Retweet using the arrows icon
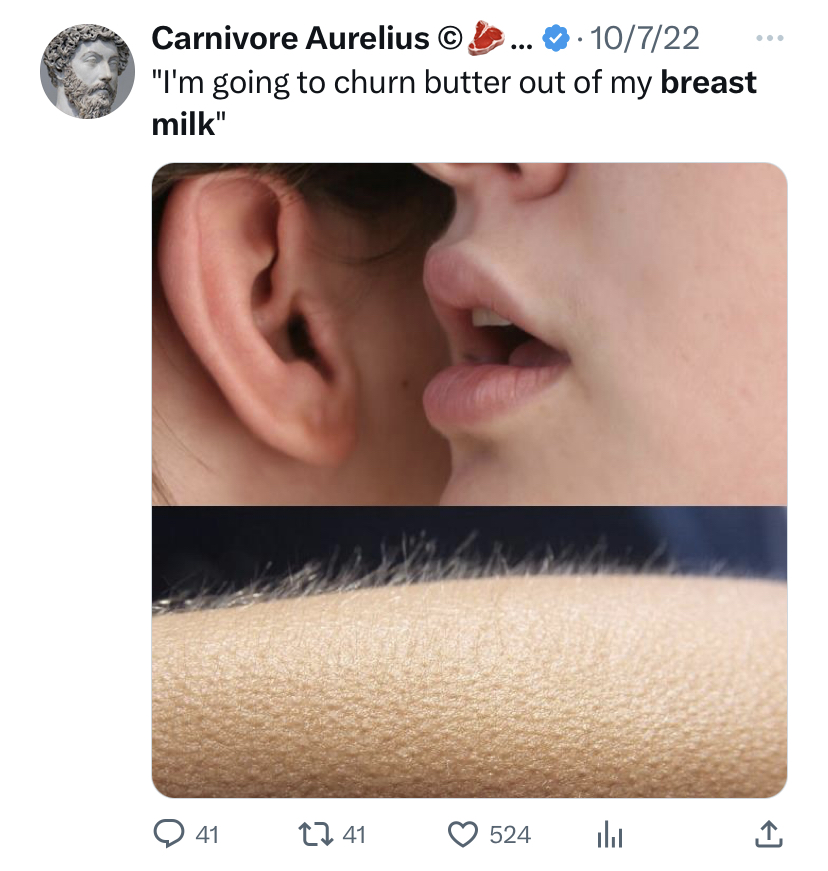Image resolution: width=828 pixels, height=871 pixels. tap(316, 834)
